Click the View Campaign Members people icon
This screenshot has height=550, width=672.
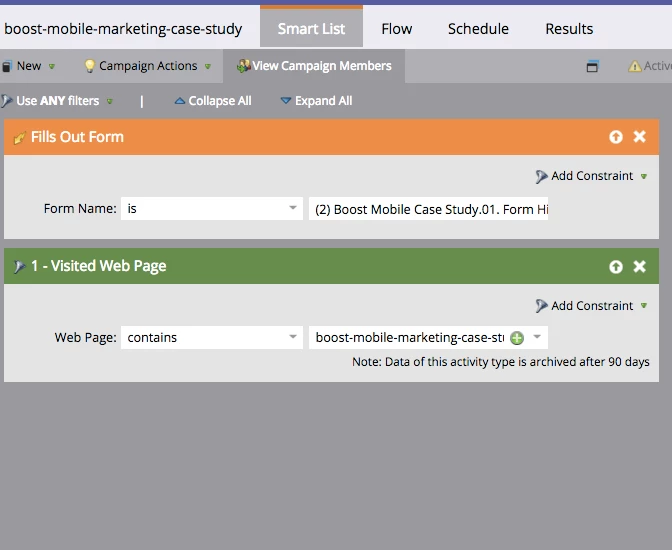click(x=243, y=66)
